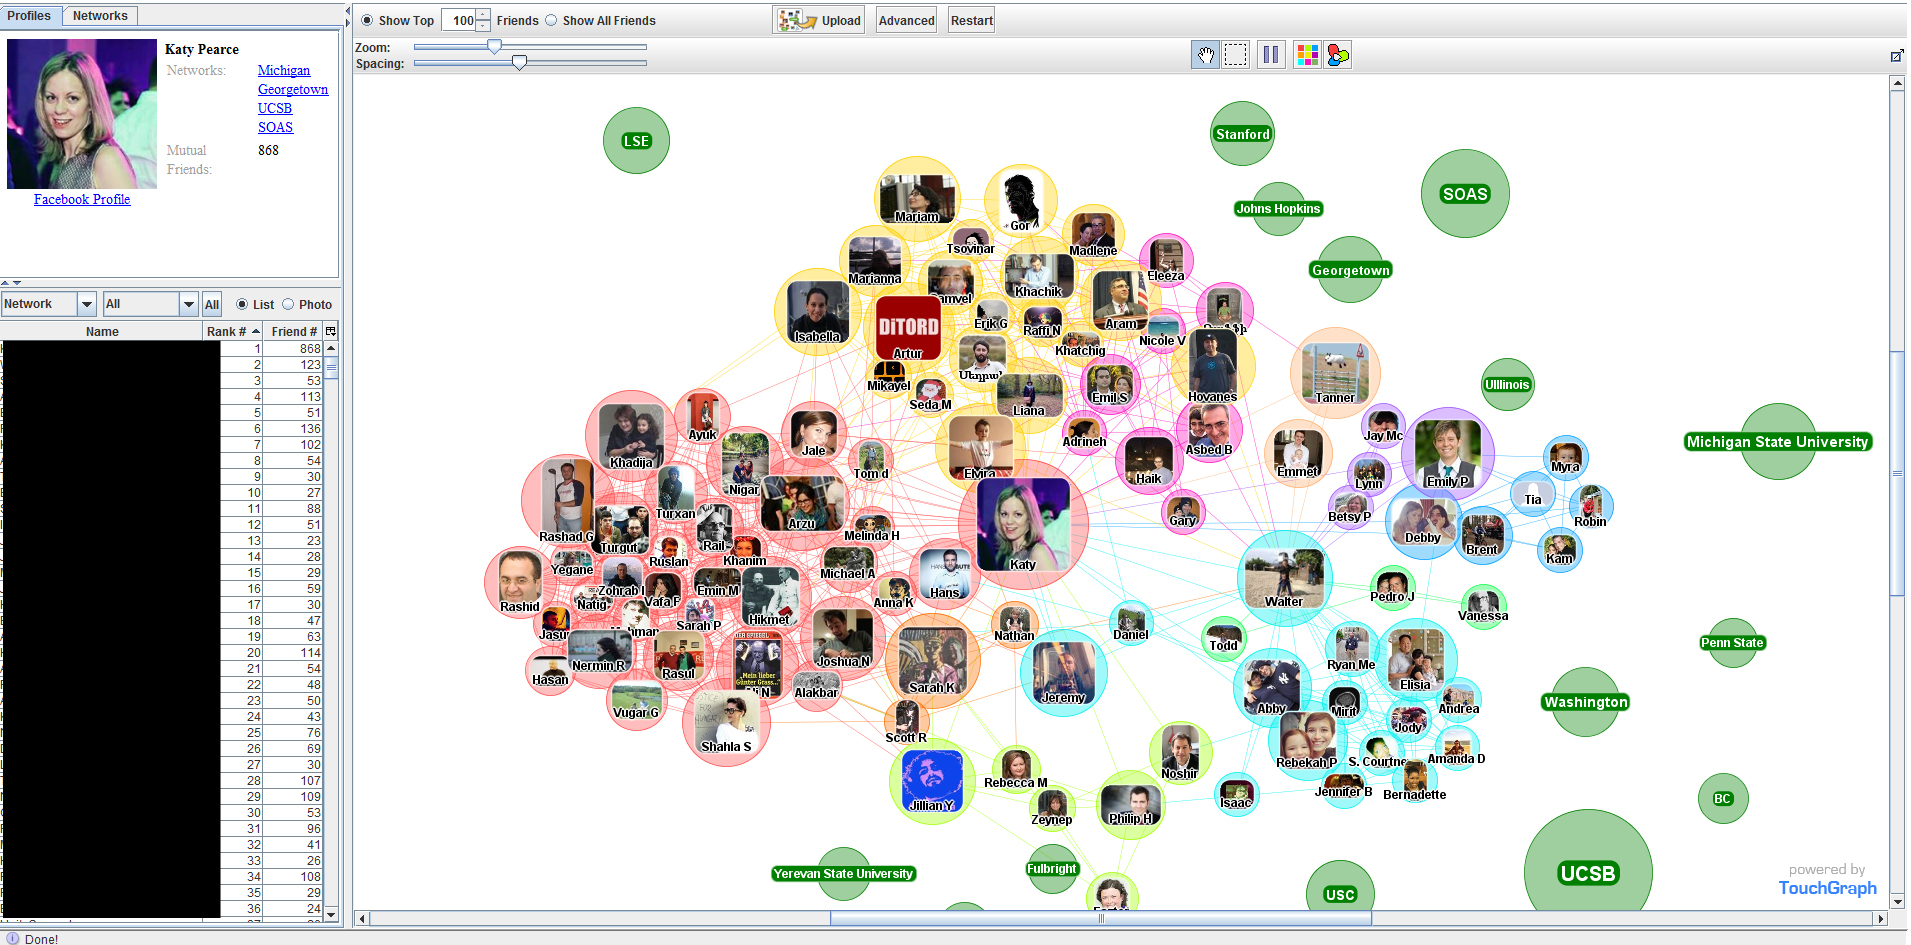
Task: Expand the profile pane with the down arrow
Action: coord(16,283)
